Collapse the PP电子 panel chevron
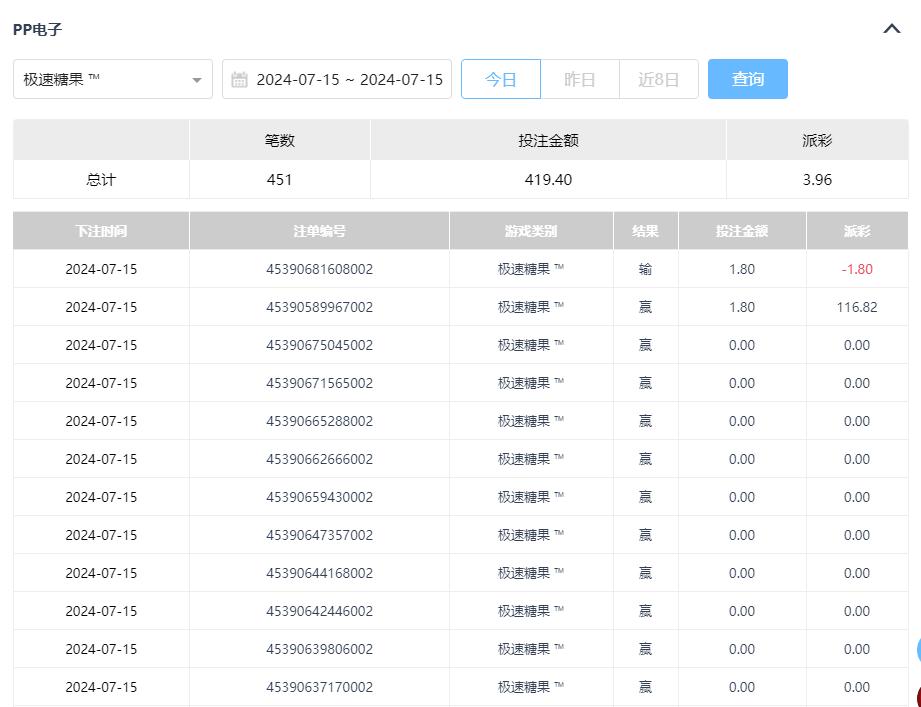 pyautogui.click(x=892, y=29)
